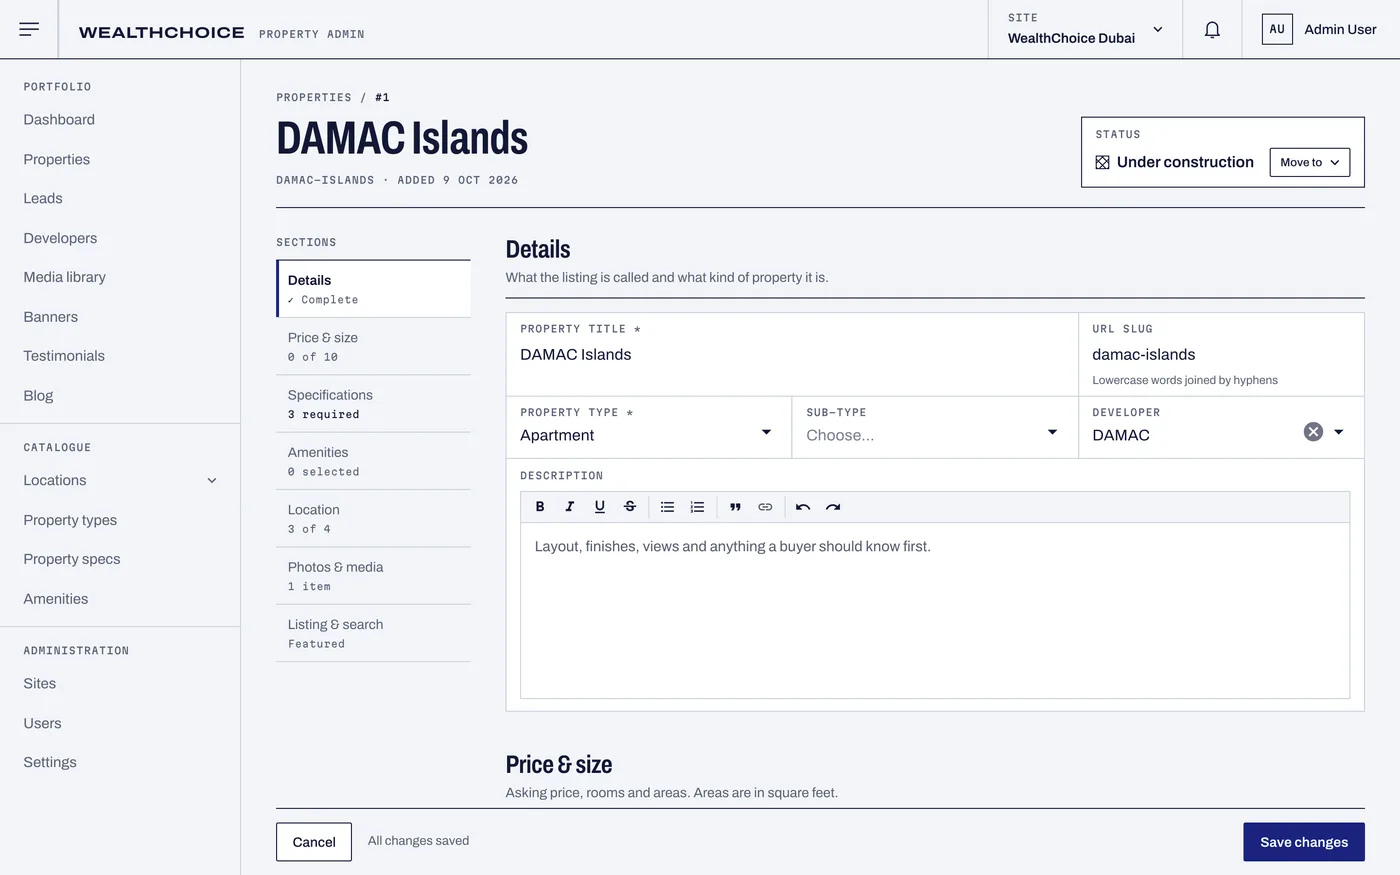Edit the URL slug field
This screenshot has height=875, width=1400.
1221,354
